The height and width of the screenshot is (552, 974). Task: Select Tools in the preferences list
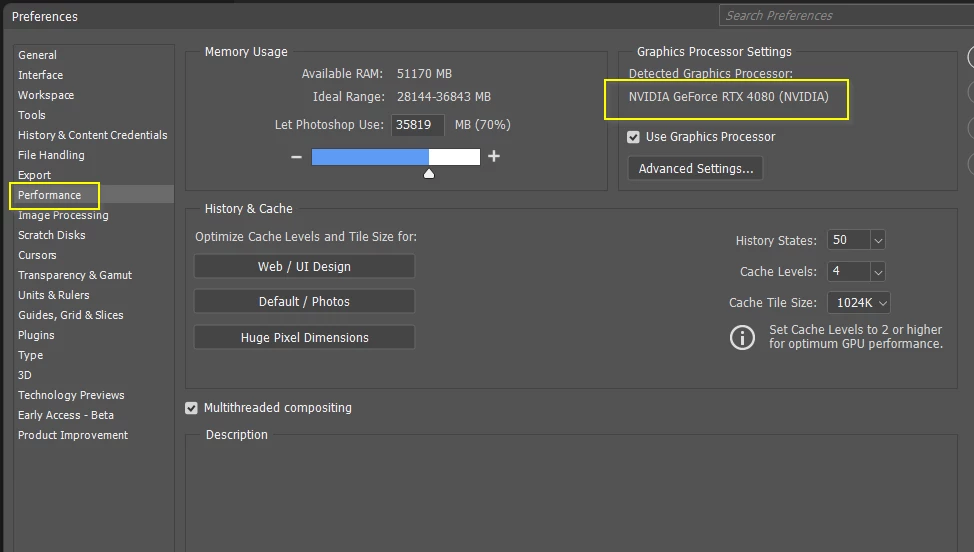point(32,115)
